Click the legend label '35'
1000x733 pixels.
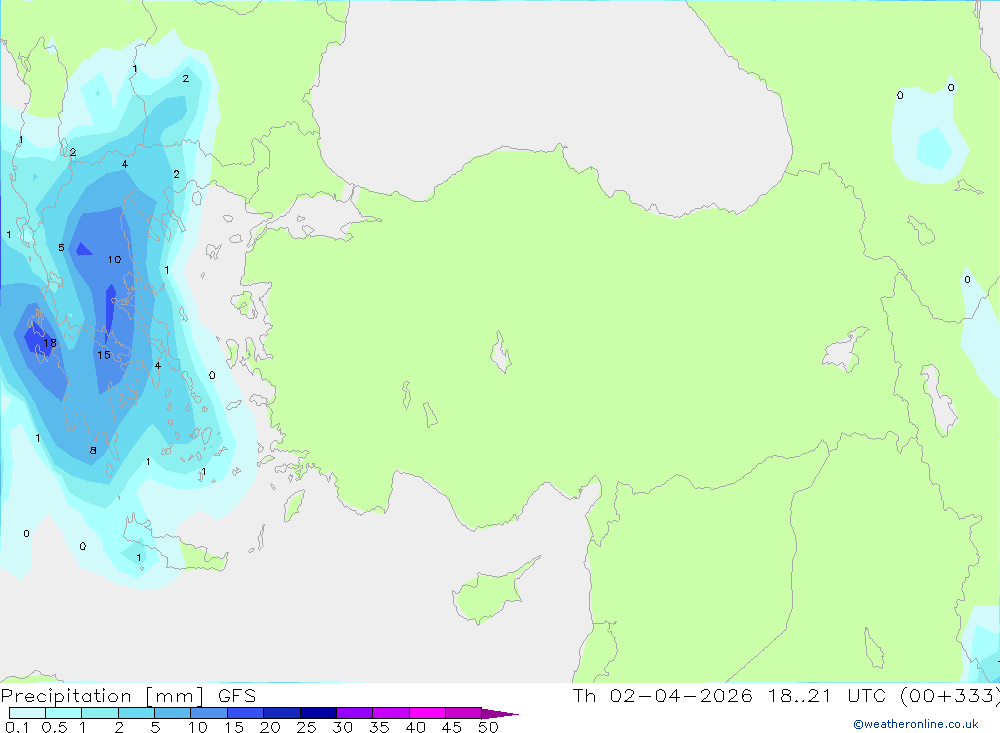379,727
